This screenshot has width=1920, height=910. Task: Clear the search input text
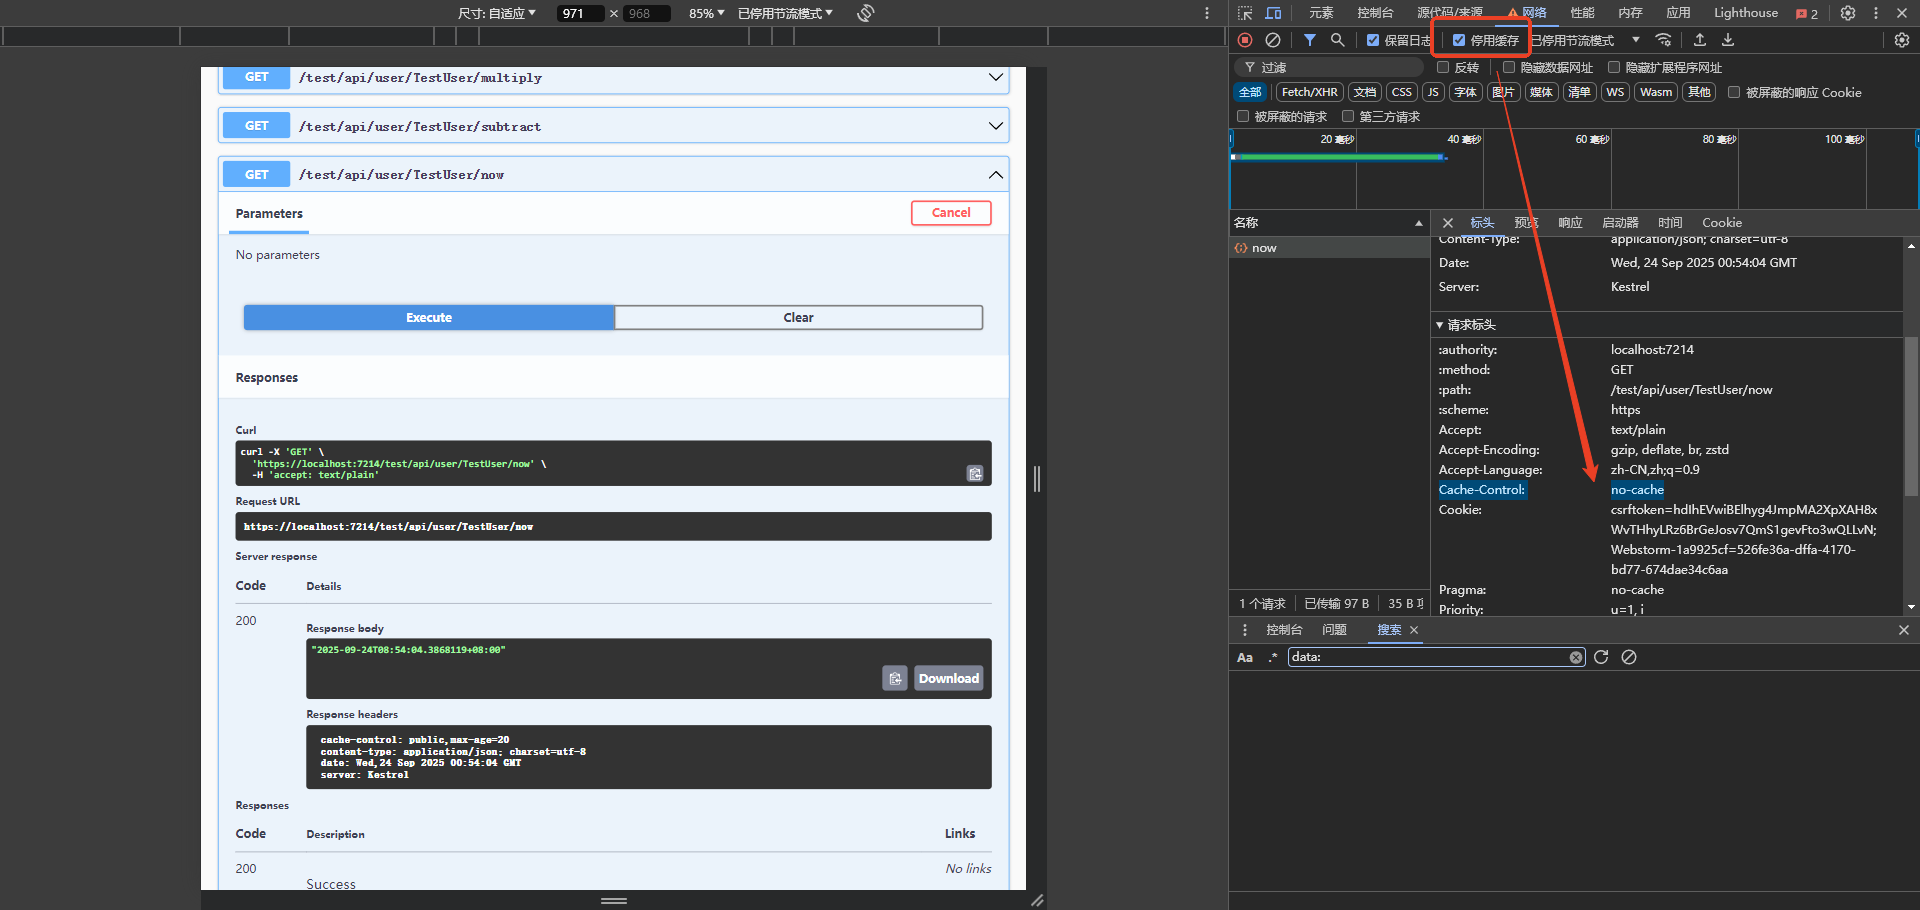tap(1576, 657)
